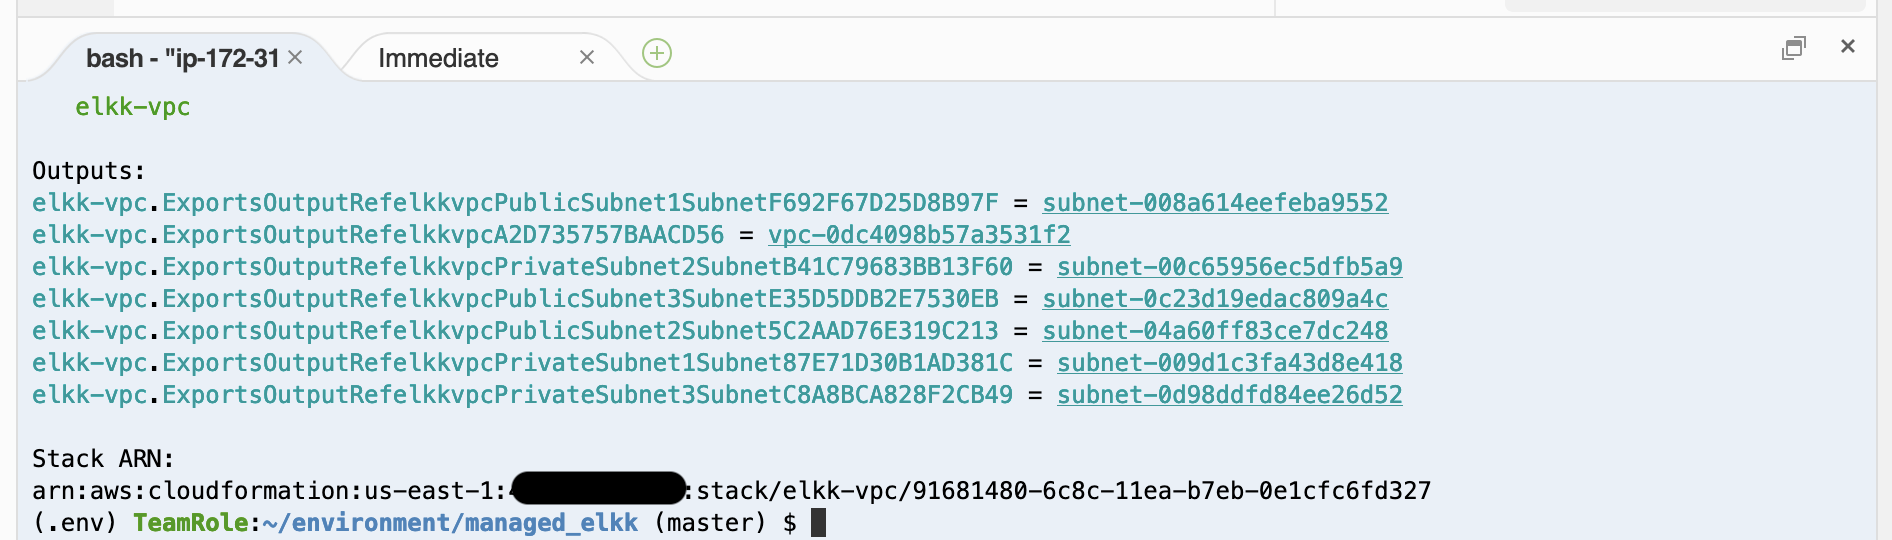Open link subnet-00c65956ec5dfb5a9
This screenshot has width=1892, height=540.
click(x=1230, y=267)
